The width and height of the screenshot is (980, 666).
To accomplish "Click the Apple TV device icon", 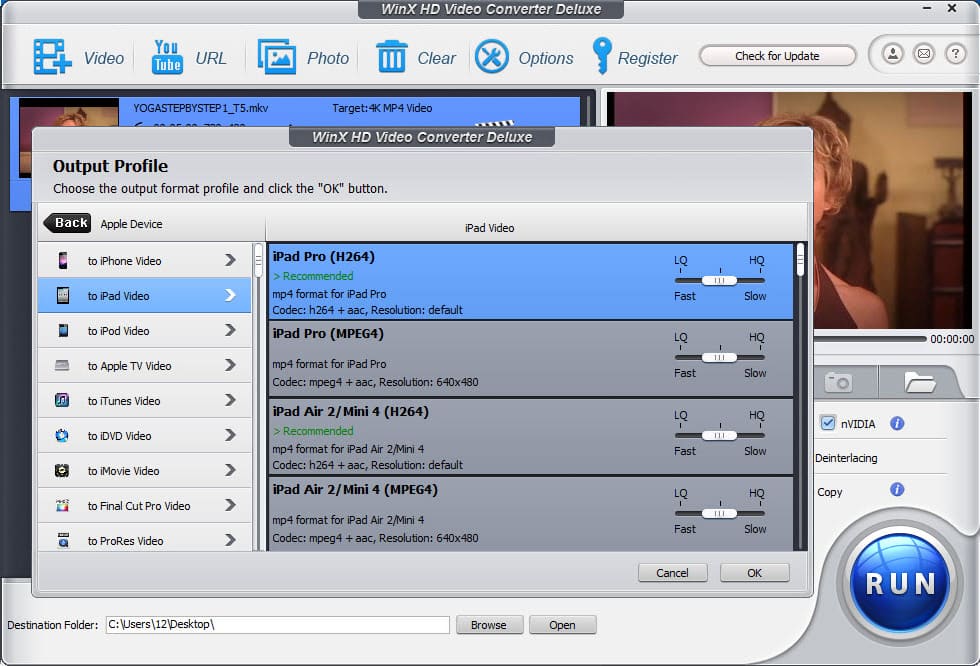I will tap(62, 365).
